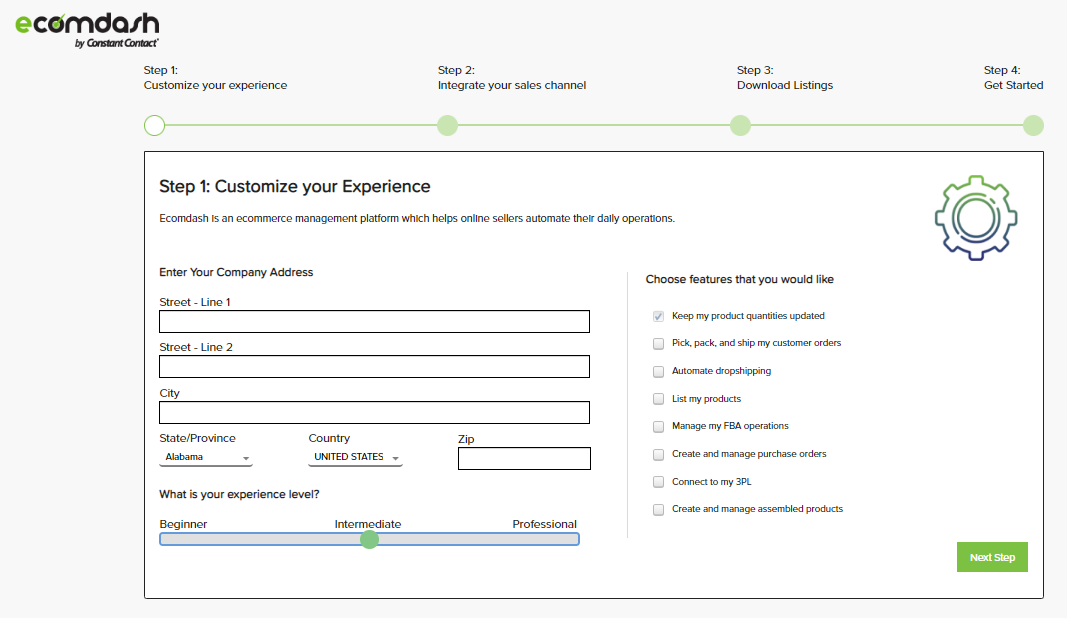Click the Next Step button
The height and width of the screenshot is (618, 1067).
coord(992,557)
